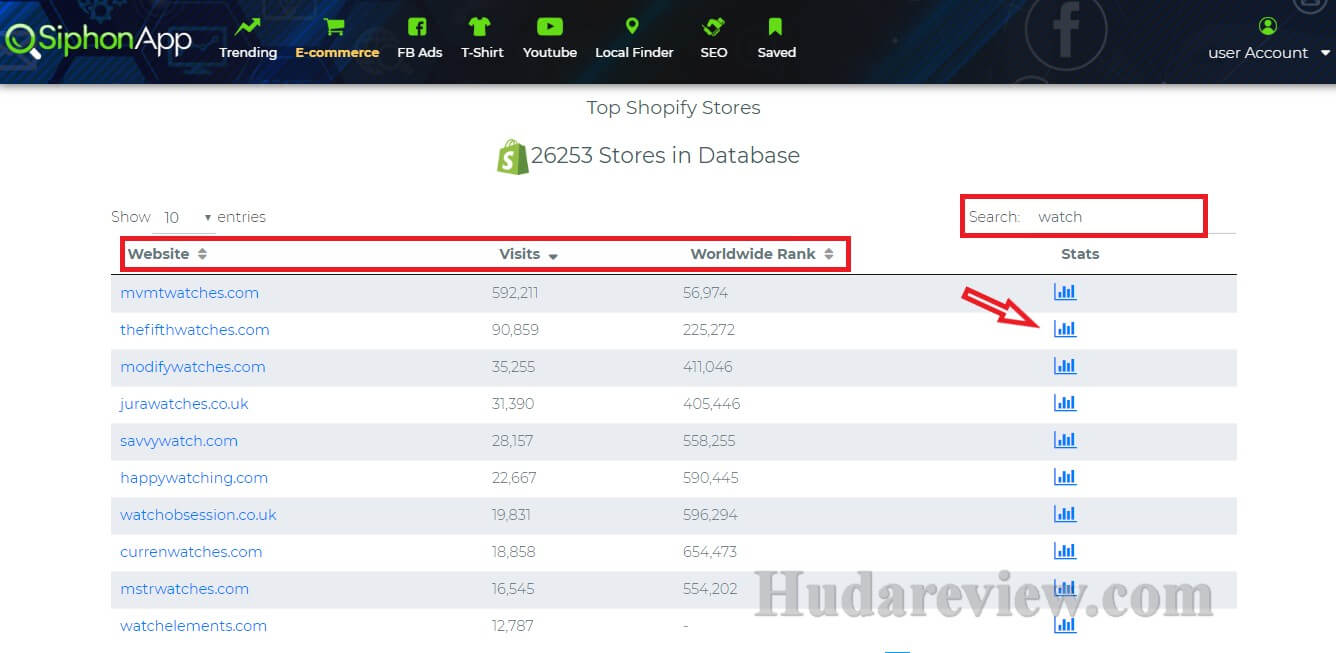Select the 225,272 worldwide rank value
Image resolution: width=1336 pixels, height=653 pixels.
point(709,330)
